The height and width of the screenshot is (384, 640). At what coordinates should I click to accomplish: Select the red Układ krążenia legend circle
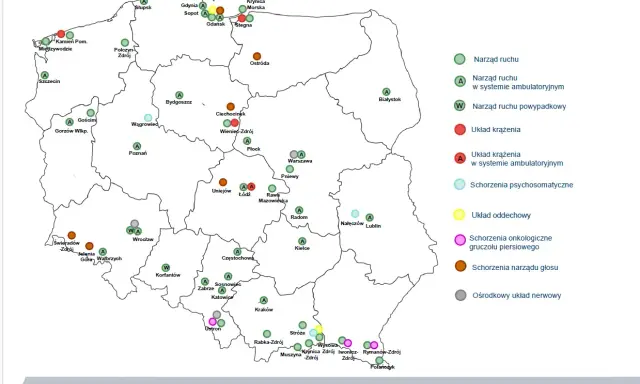[460, 129]
